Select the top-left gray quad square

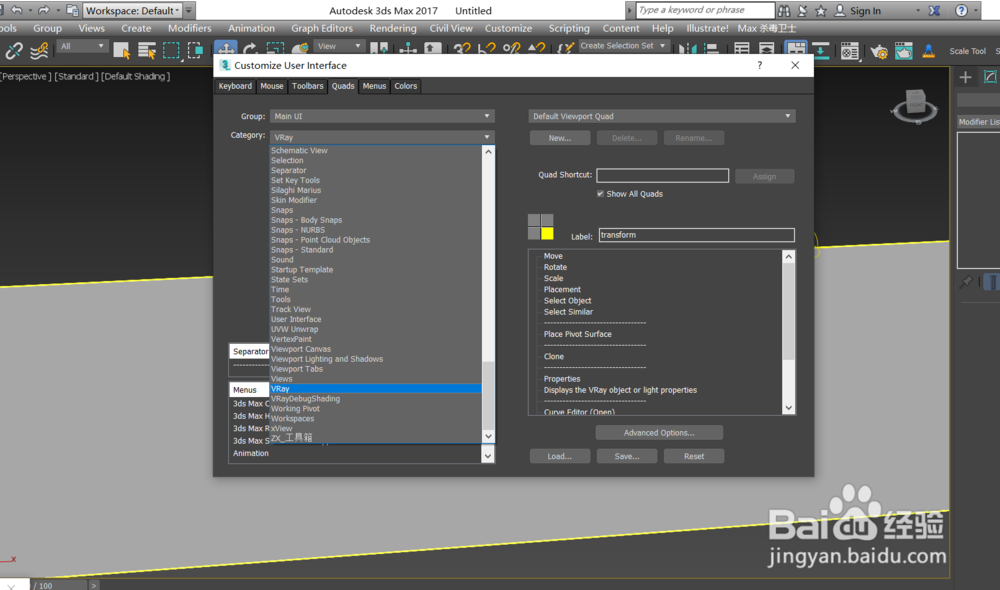pyautogui.click(x=534, y=220)
